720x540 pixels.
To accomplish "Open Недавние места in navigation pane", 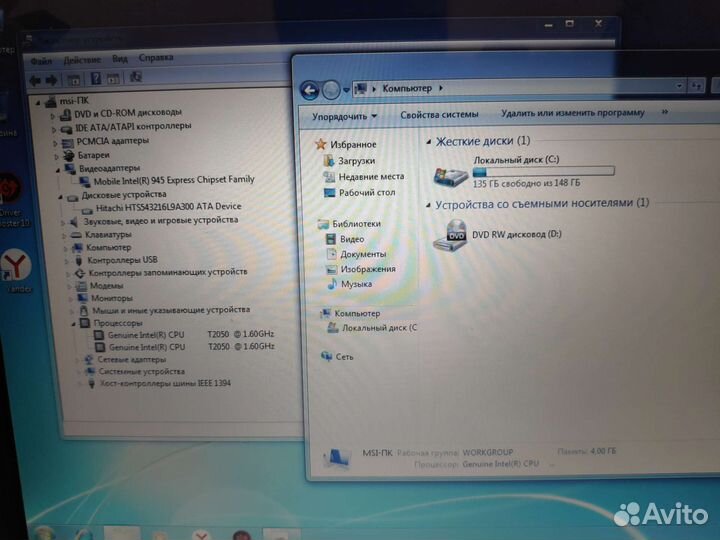I will [371, 176].
